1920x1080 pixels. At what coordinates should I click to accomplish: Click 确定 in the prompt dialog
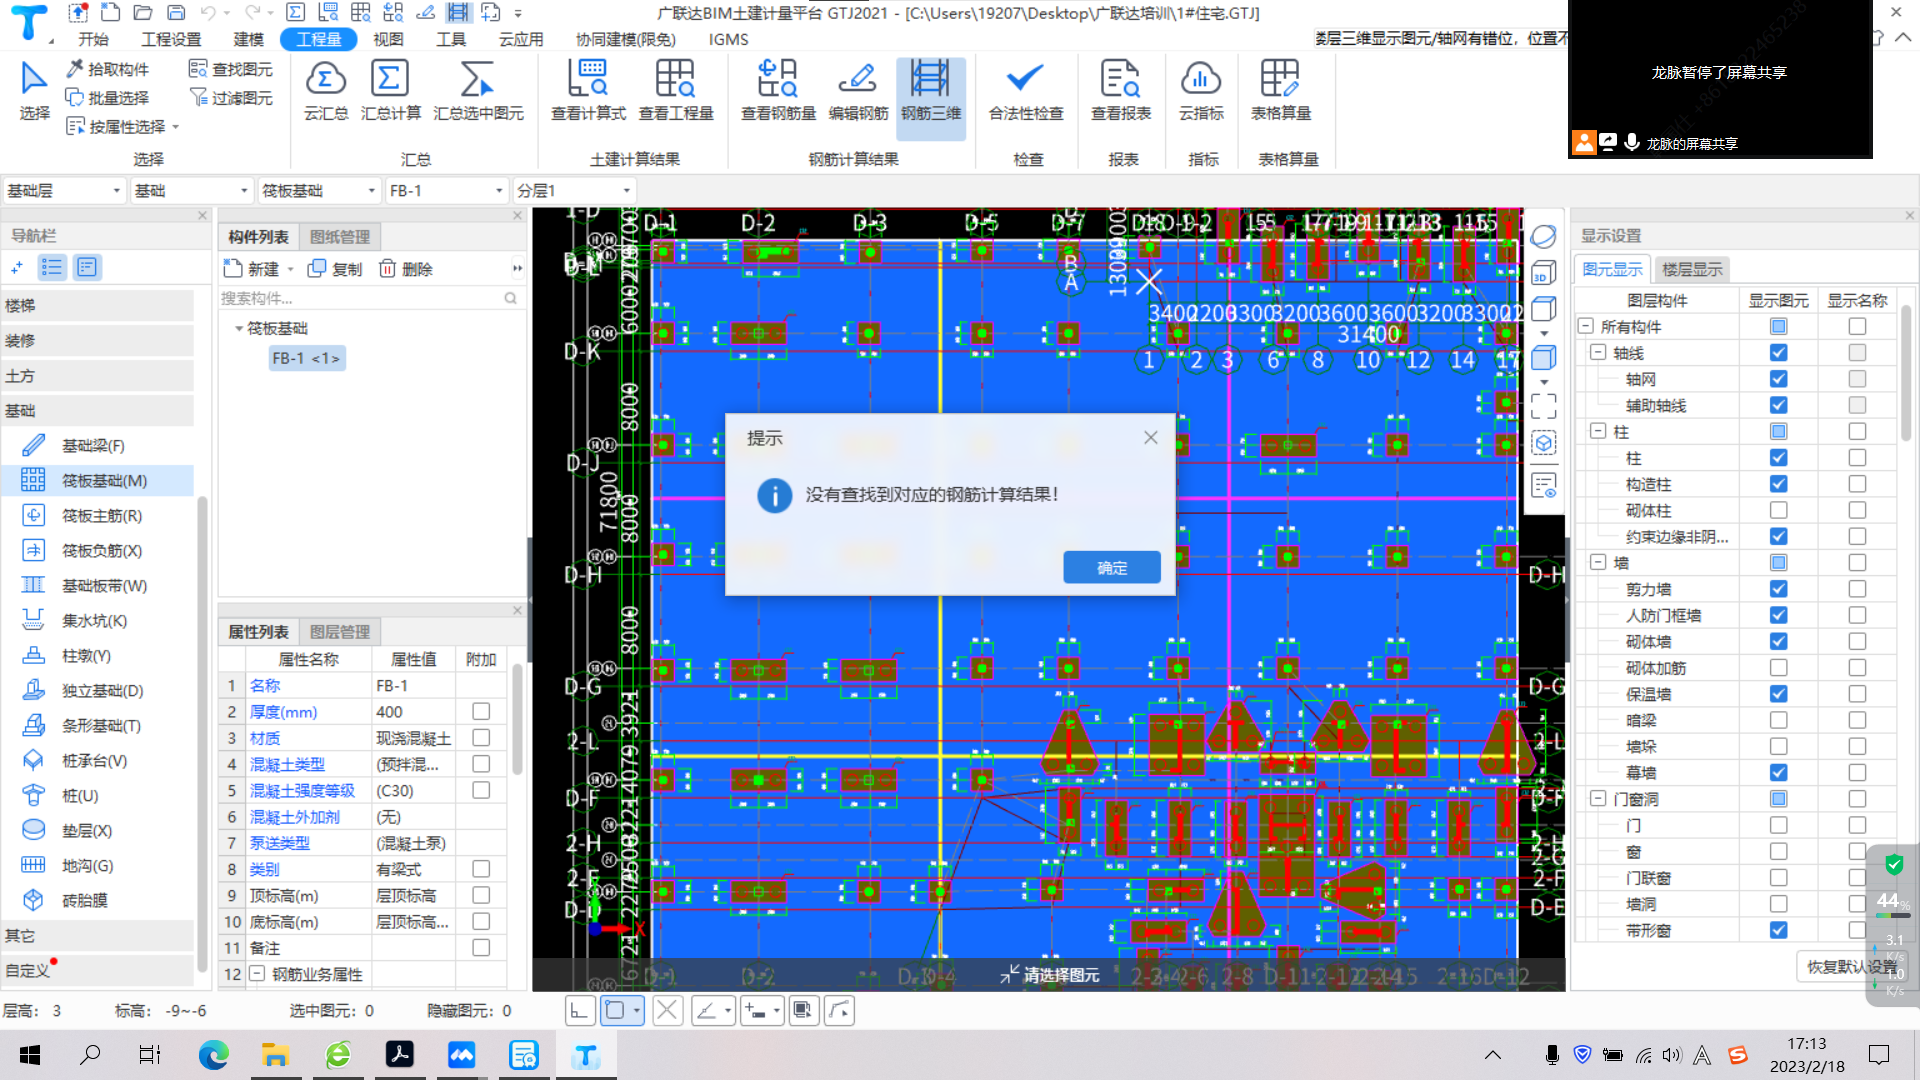1112,567
